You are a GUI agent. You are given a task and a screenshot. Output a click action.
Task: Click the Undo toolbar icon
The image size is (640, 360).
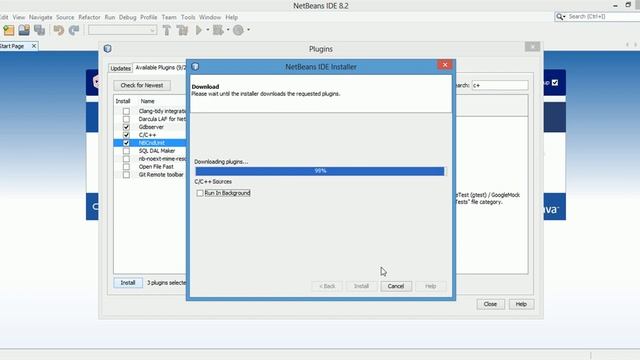pos(59,30)
